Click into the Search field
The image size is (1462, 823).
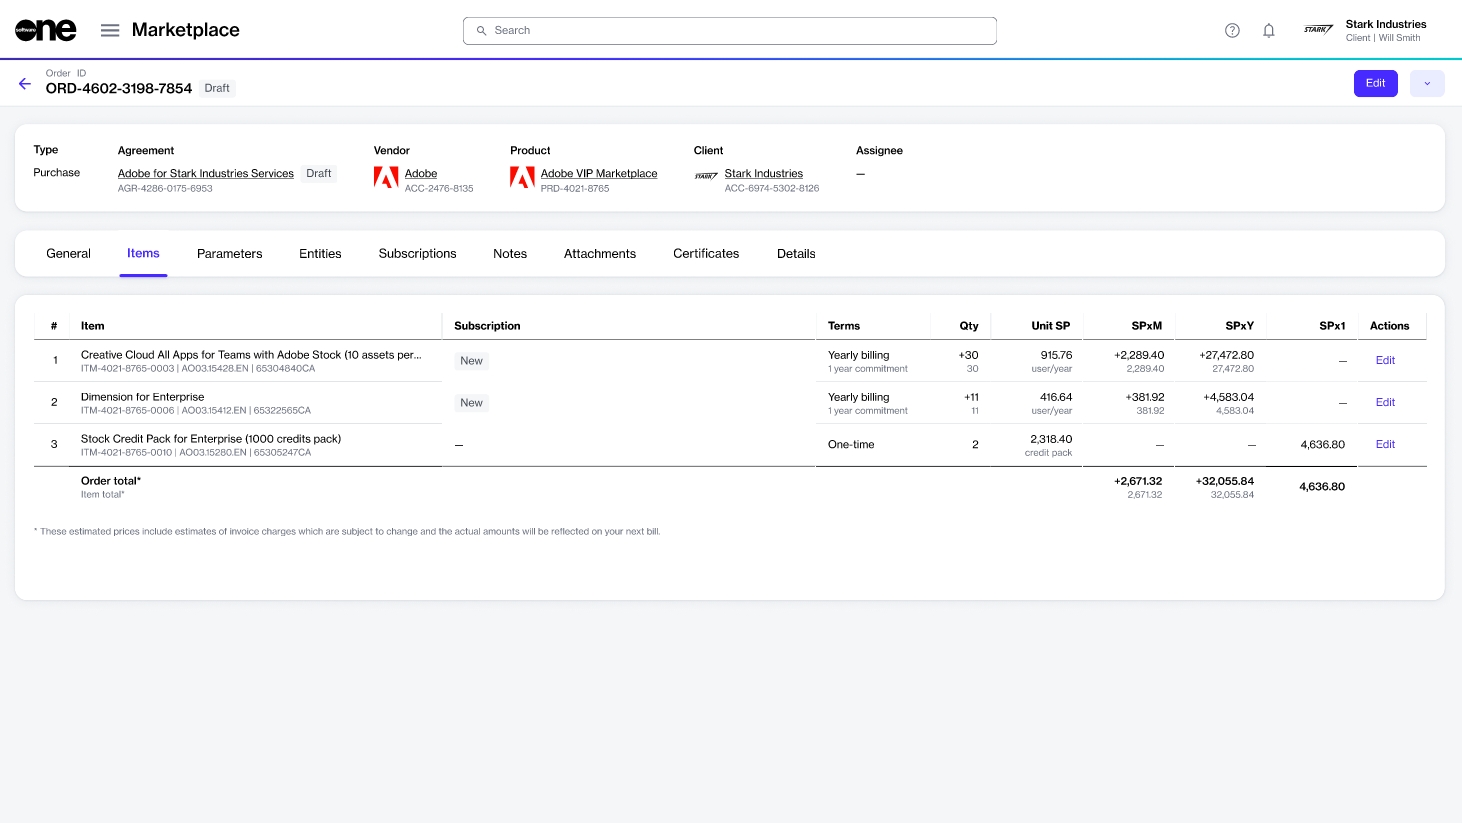click(730, 30)
